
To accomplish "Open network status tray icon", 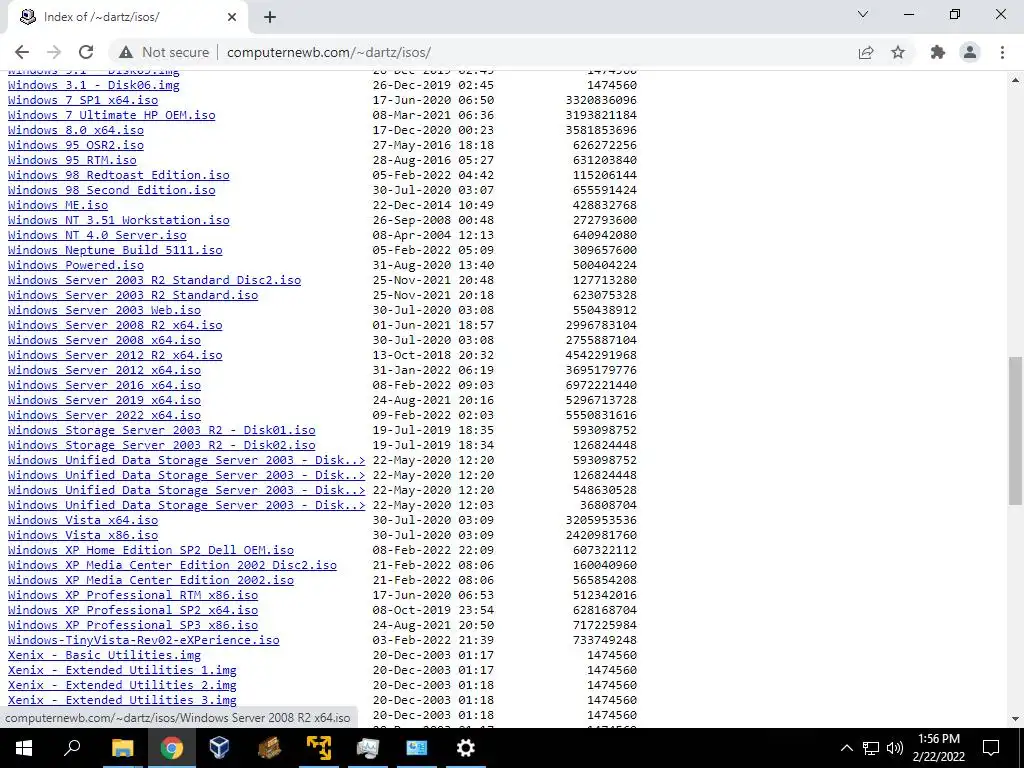I will pos(871,748).
